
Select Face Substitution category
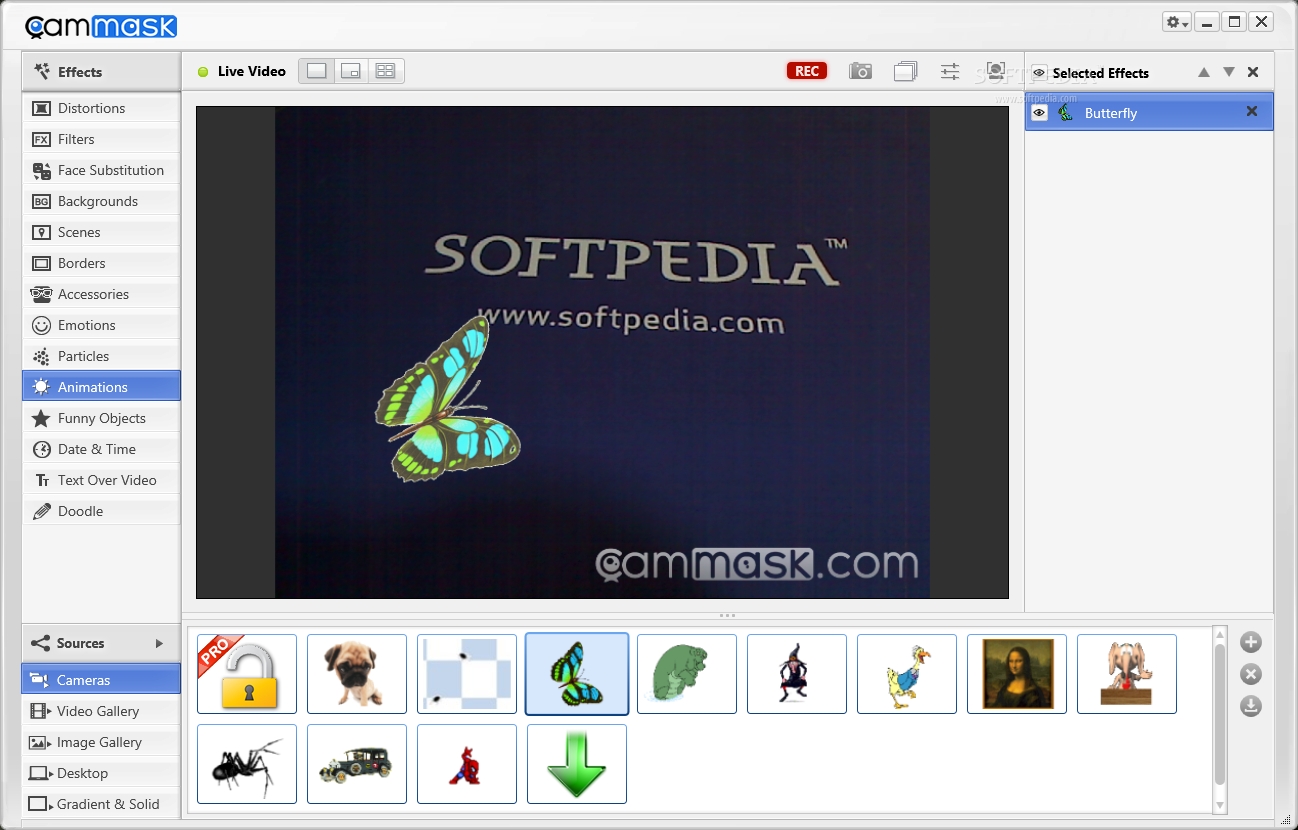point(101,170)
